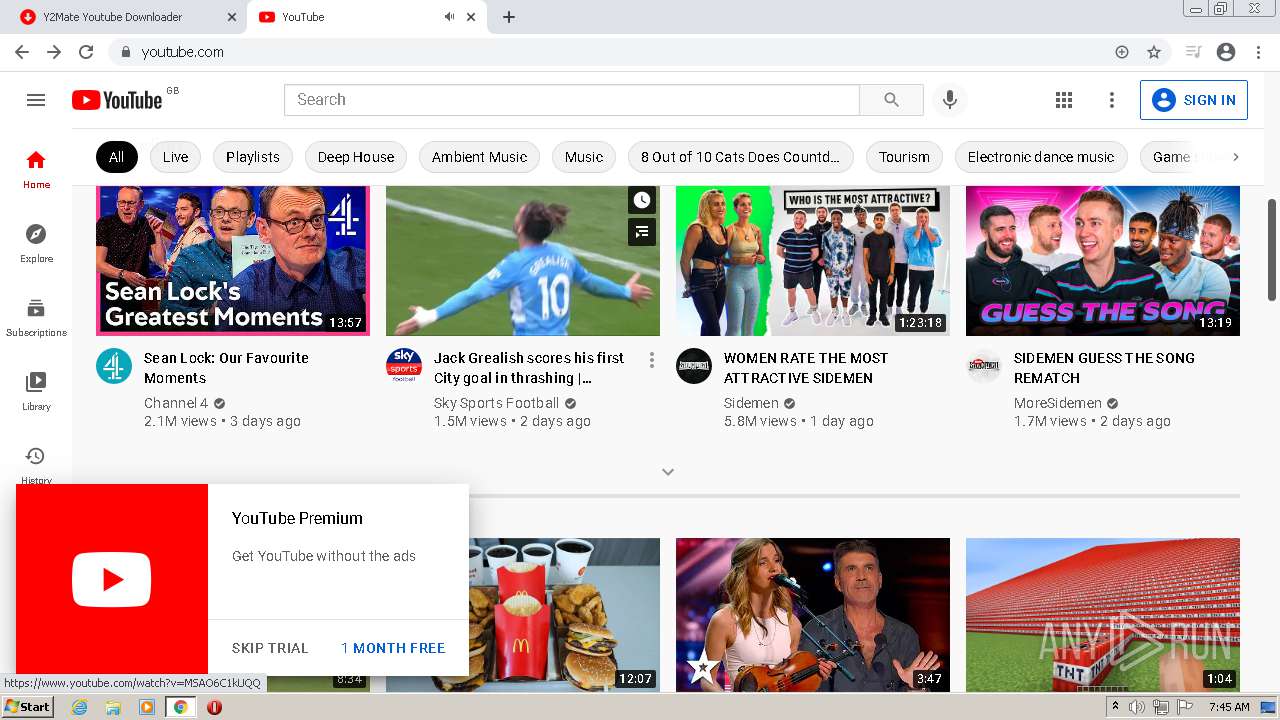Reload the current page
Screen dimensions: 1280x720
[86, 52]
